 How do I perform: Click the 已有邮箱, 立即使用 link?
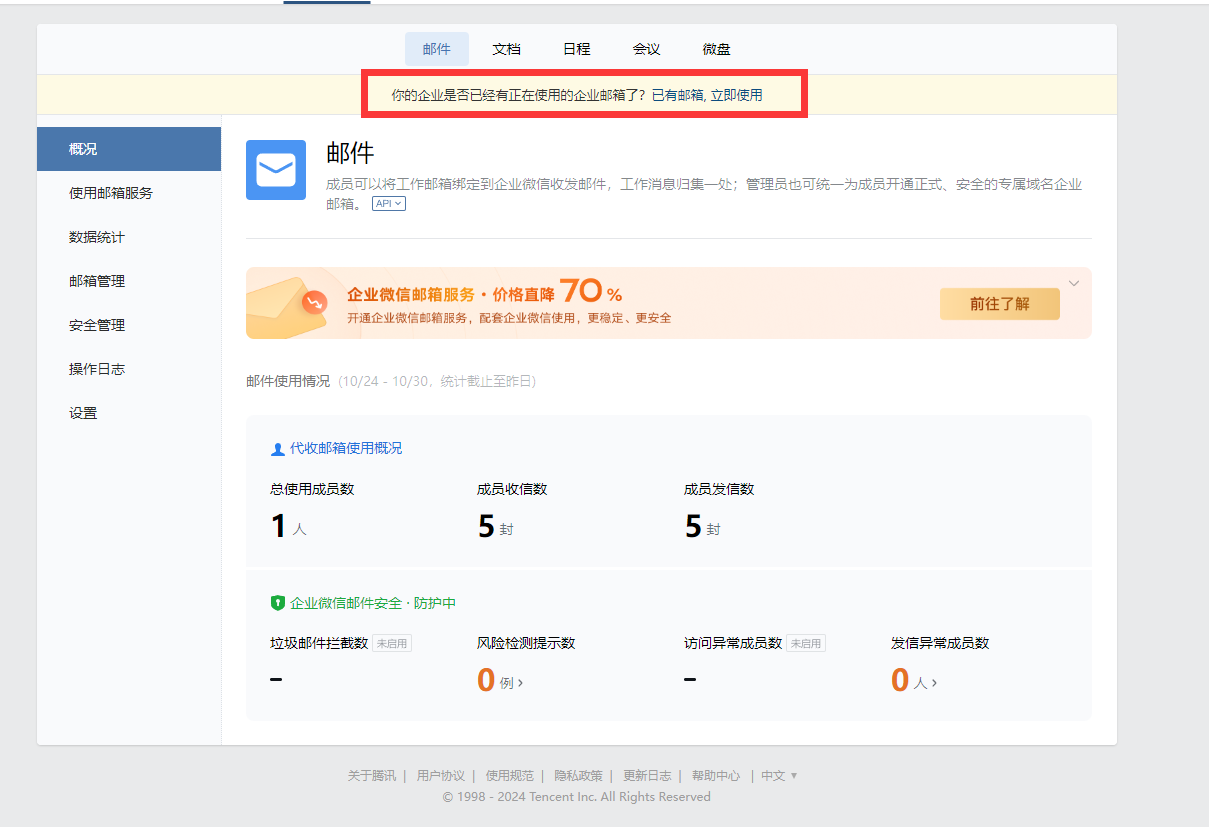click(x=706, y=95)
